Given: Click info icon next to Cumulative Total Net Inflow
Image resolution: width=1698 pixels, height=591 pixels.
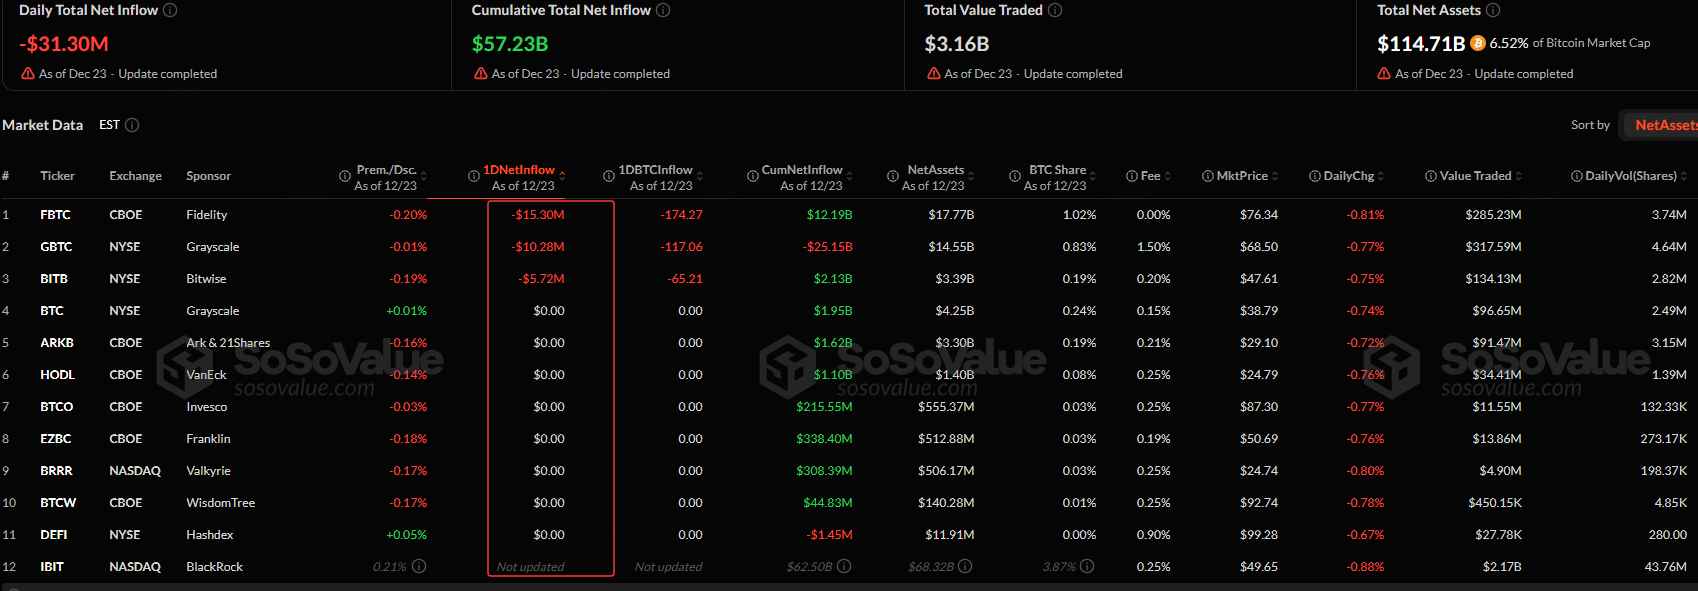Looking at the screenshot, I should click(x=663, y=10).
